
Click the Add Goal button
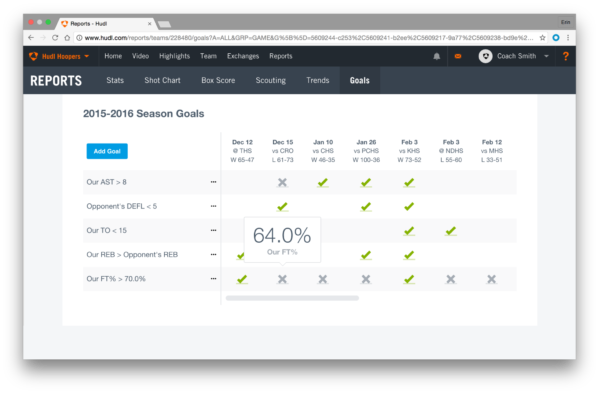(x=107, y=151)
